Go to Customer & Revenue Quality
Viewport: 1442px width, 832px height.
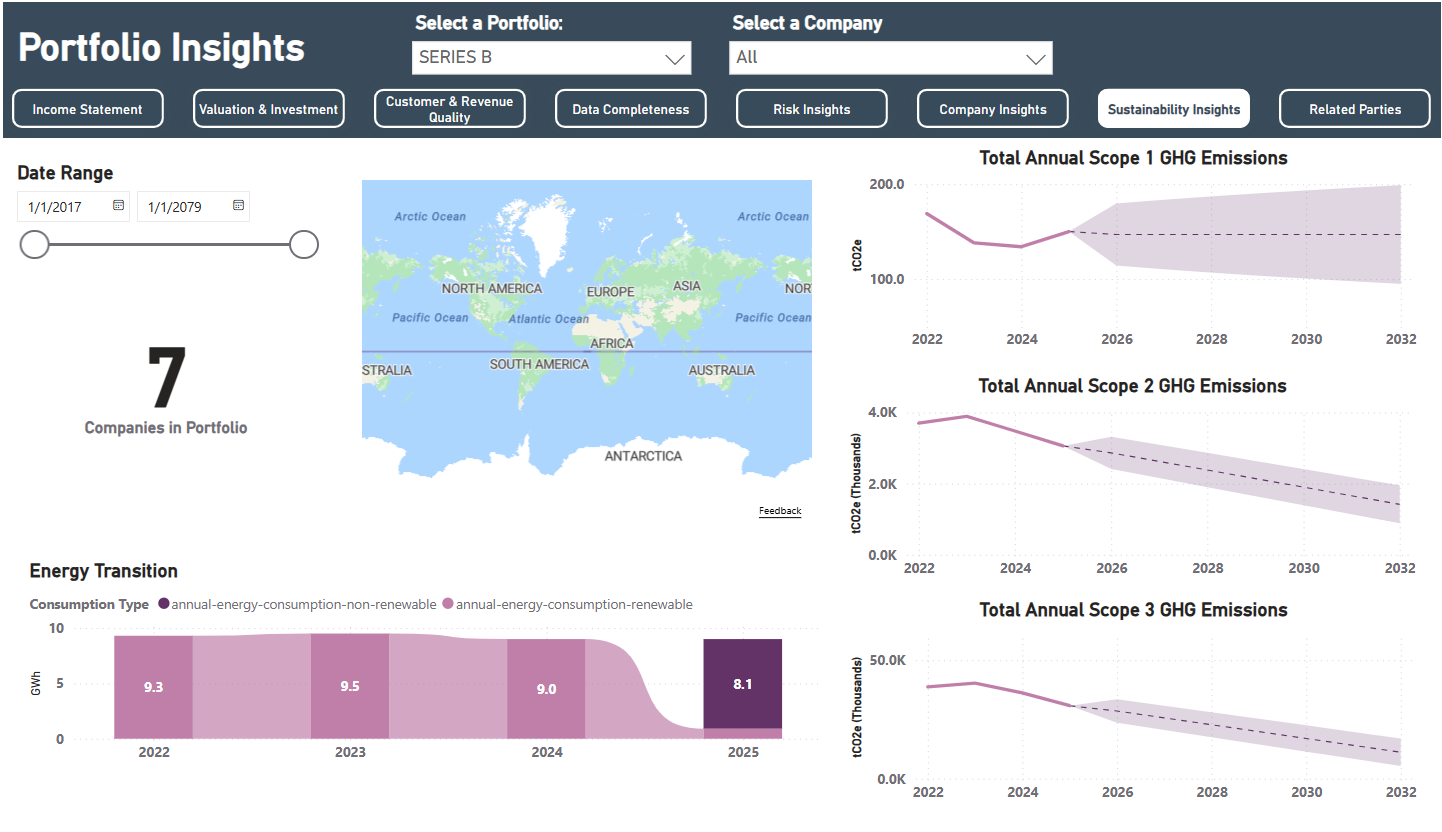click(450, 109)
